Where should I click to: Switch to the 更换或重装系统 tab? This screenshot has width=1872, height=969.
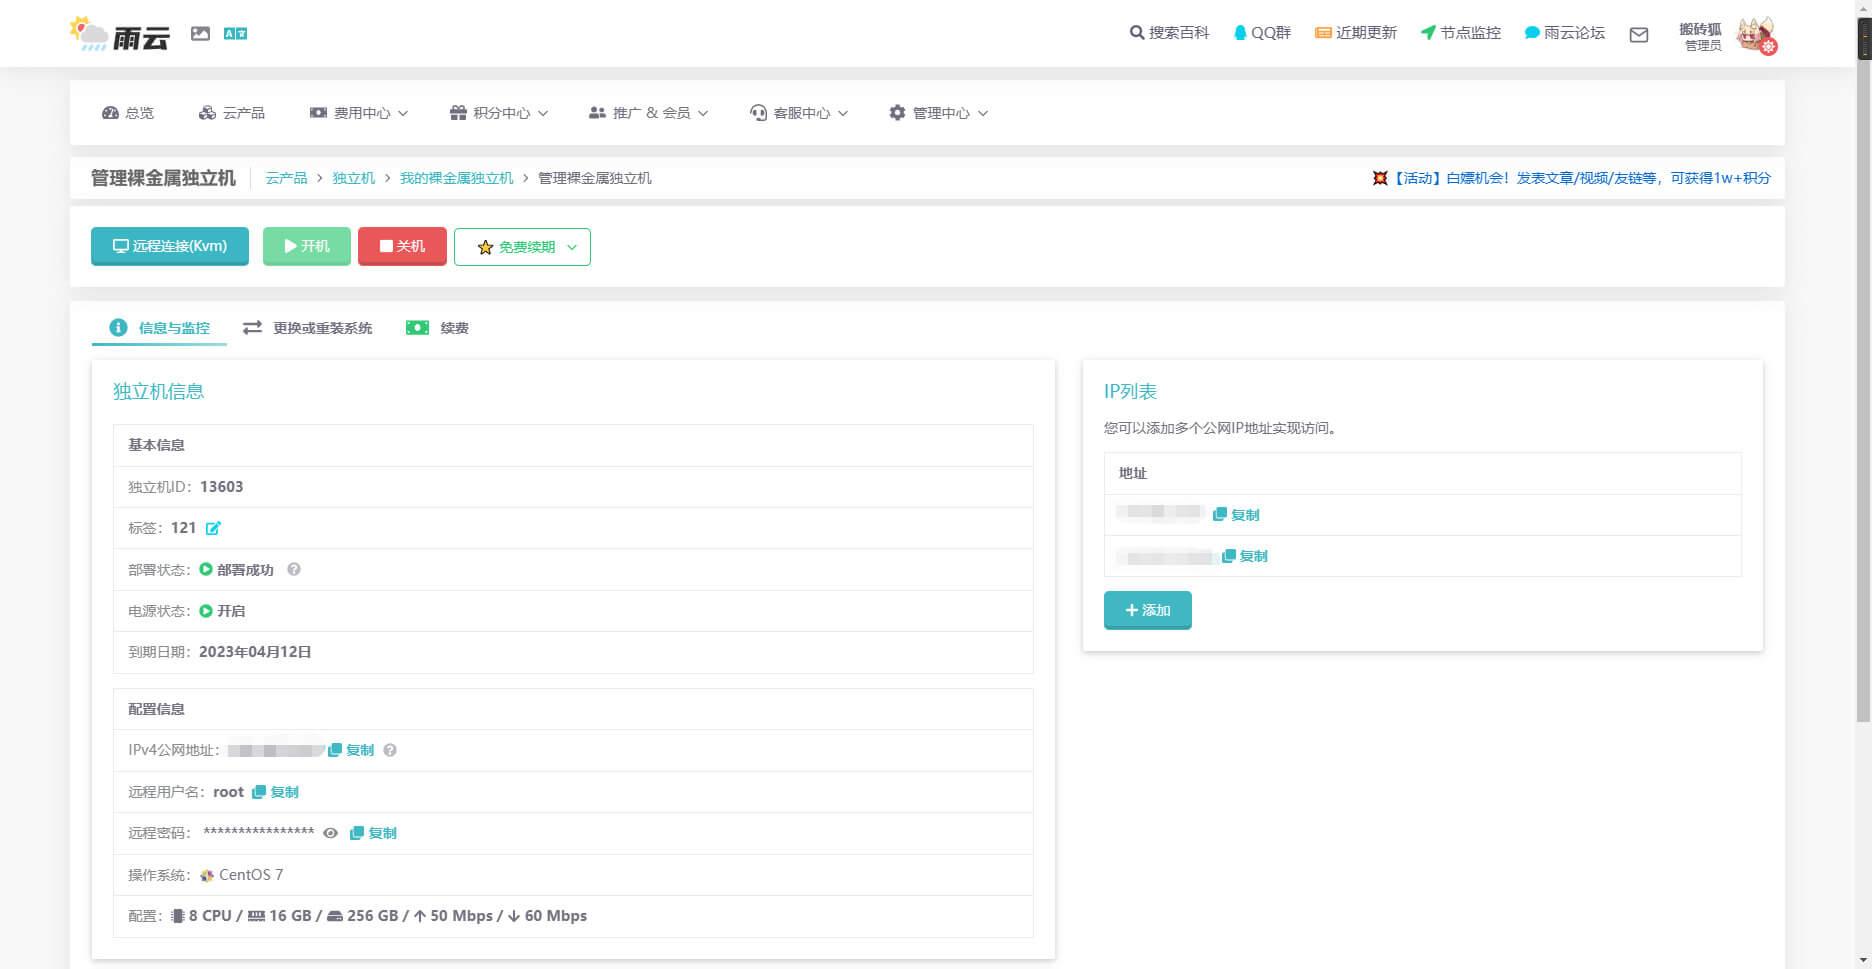tap(307, 328)
